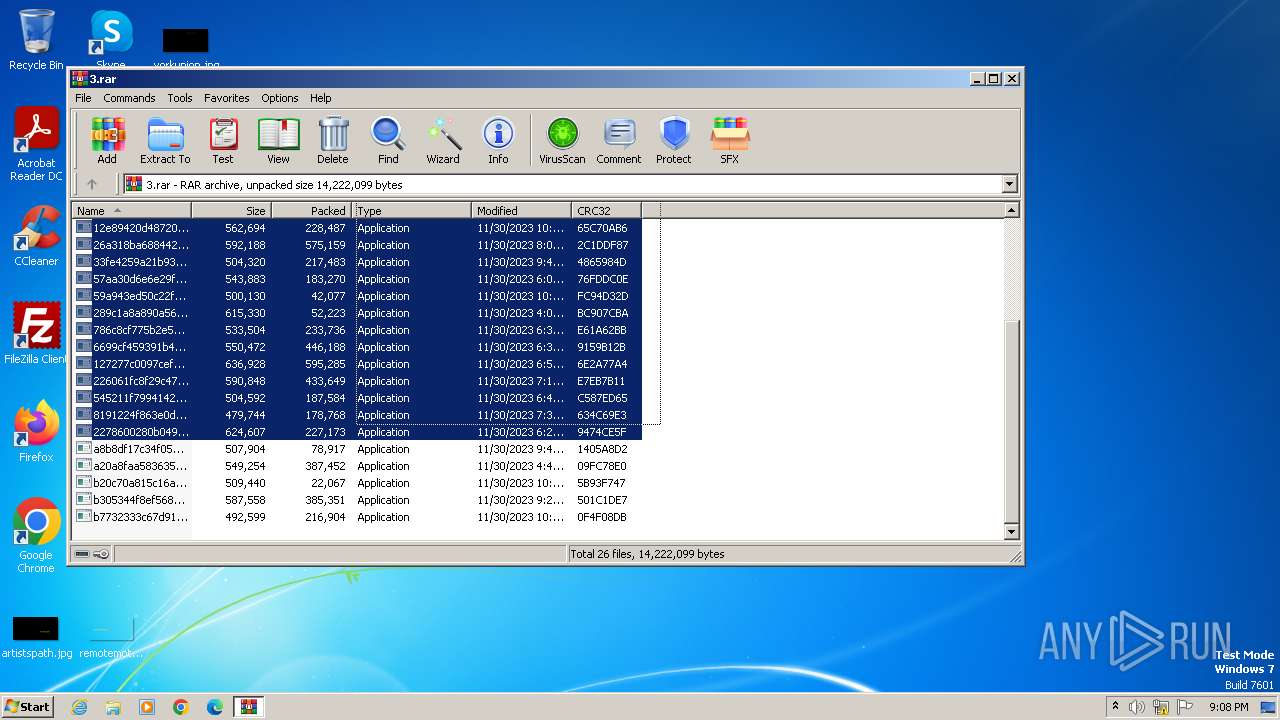This screenshot has height=720, width=1280.
Task: Open the Find tool
Action: [x=388, y=140]
